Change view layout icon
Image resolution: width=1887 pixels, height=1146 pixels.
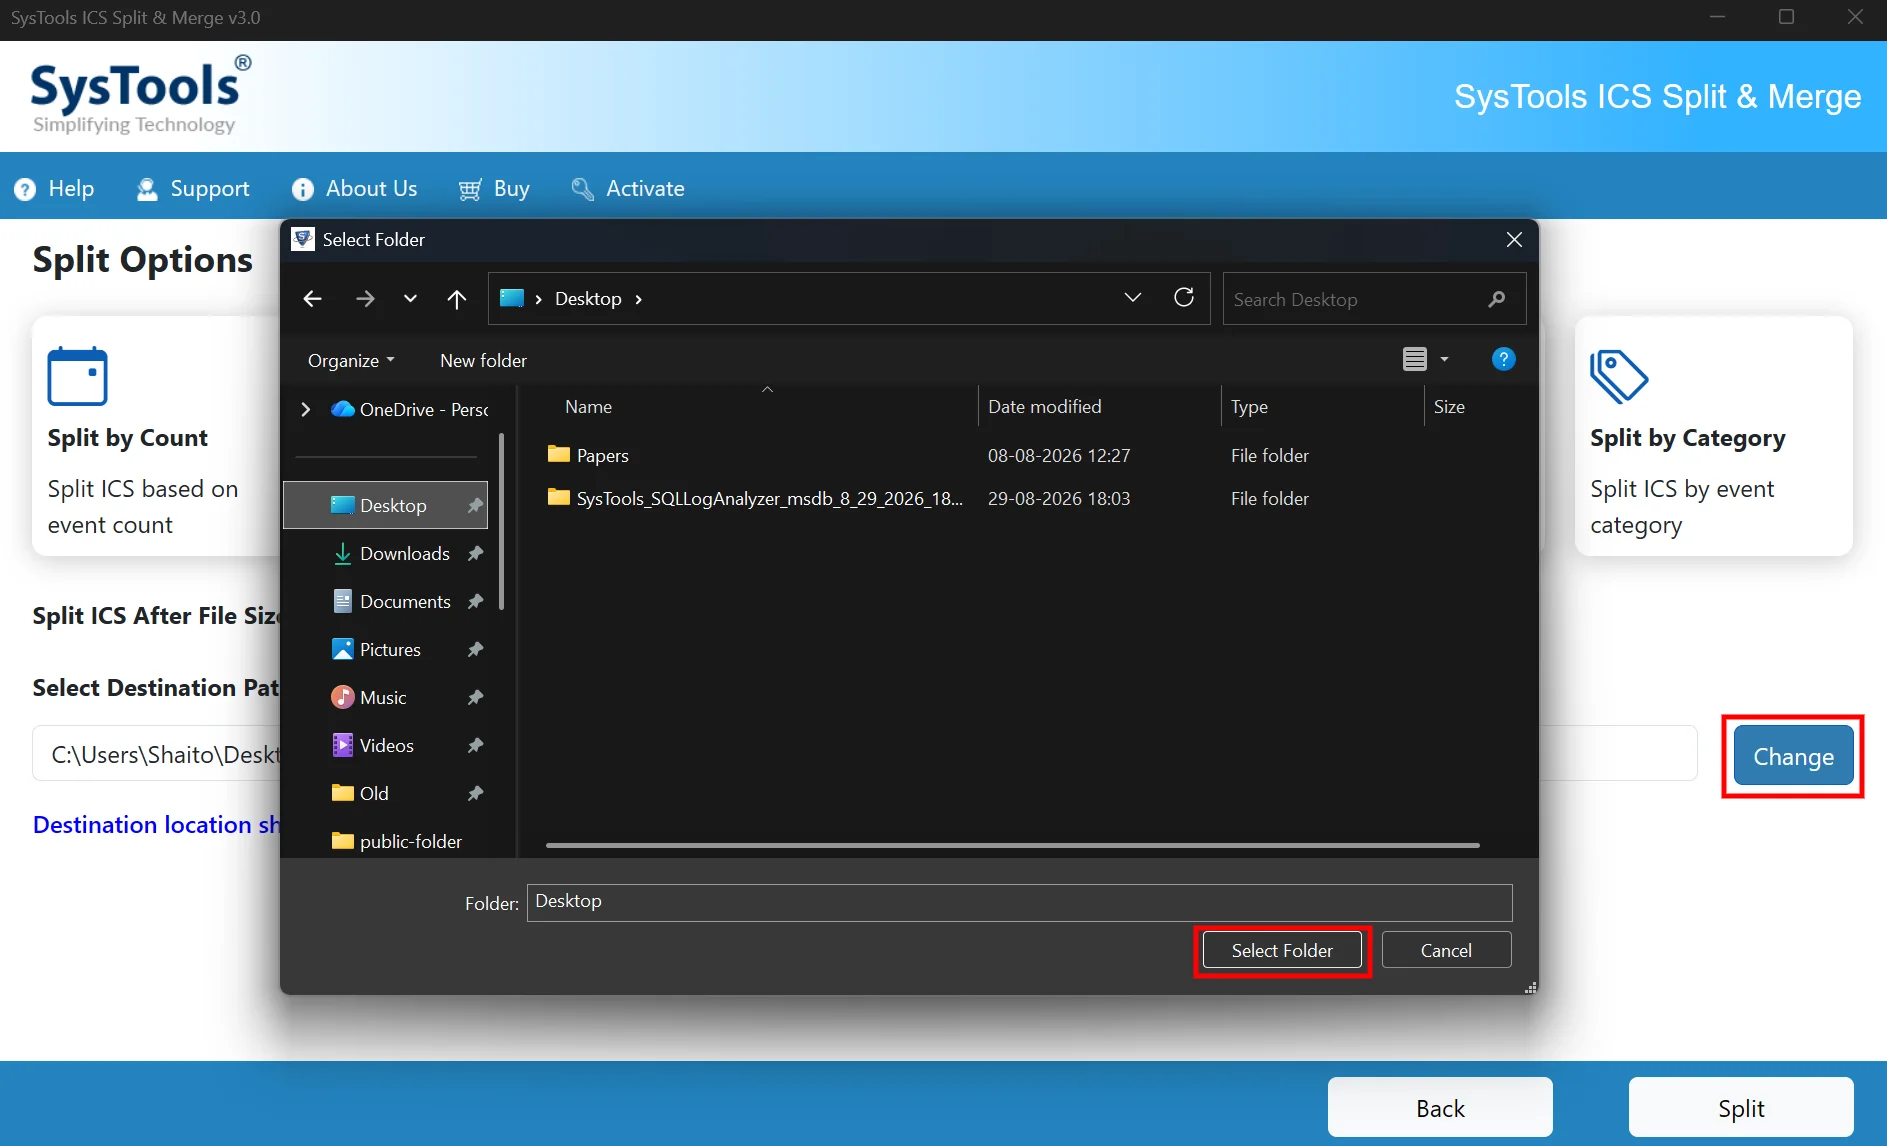point(1414,359)
